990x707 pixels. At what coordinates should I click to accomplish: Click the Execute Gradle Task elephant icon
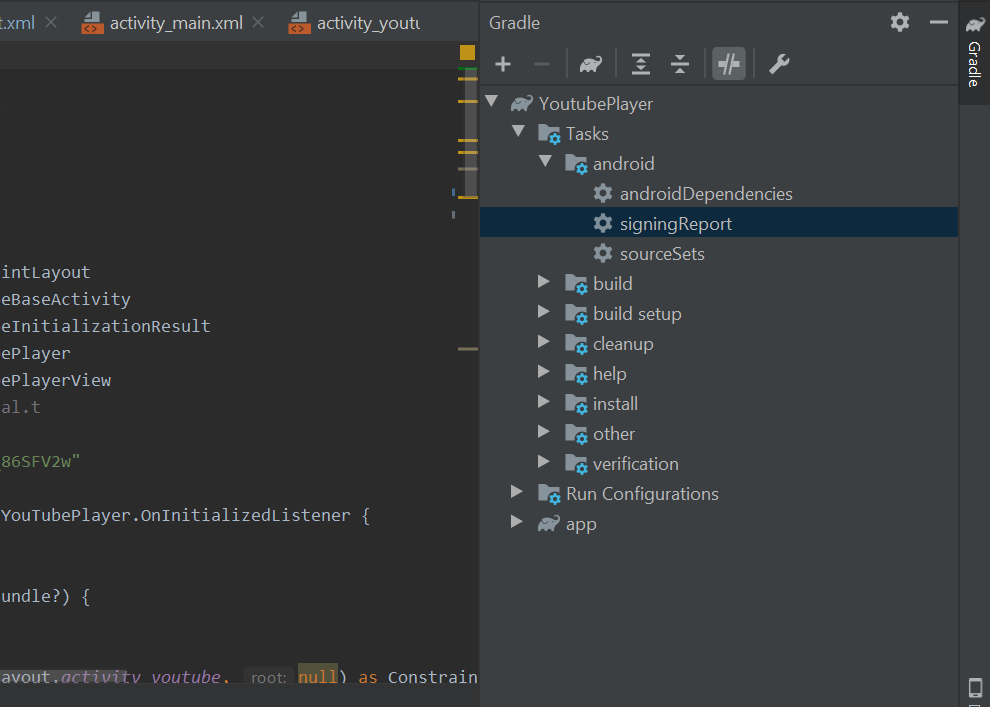point(590,64)
